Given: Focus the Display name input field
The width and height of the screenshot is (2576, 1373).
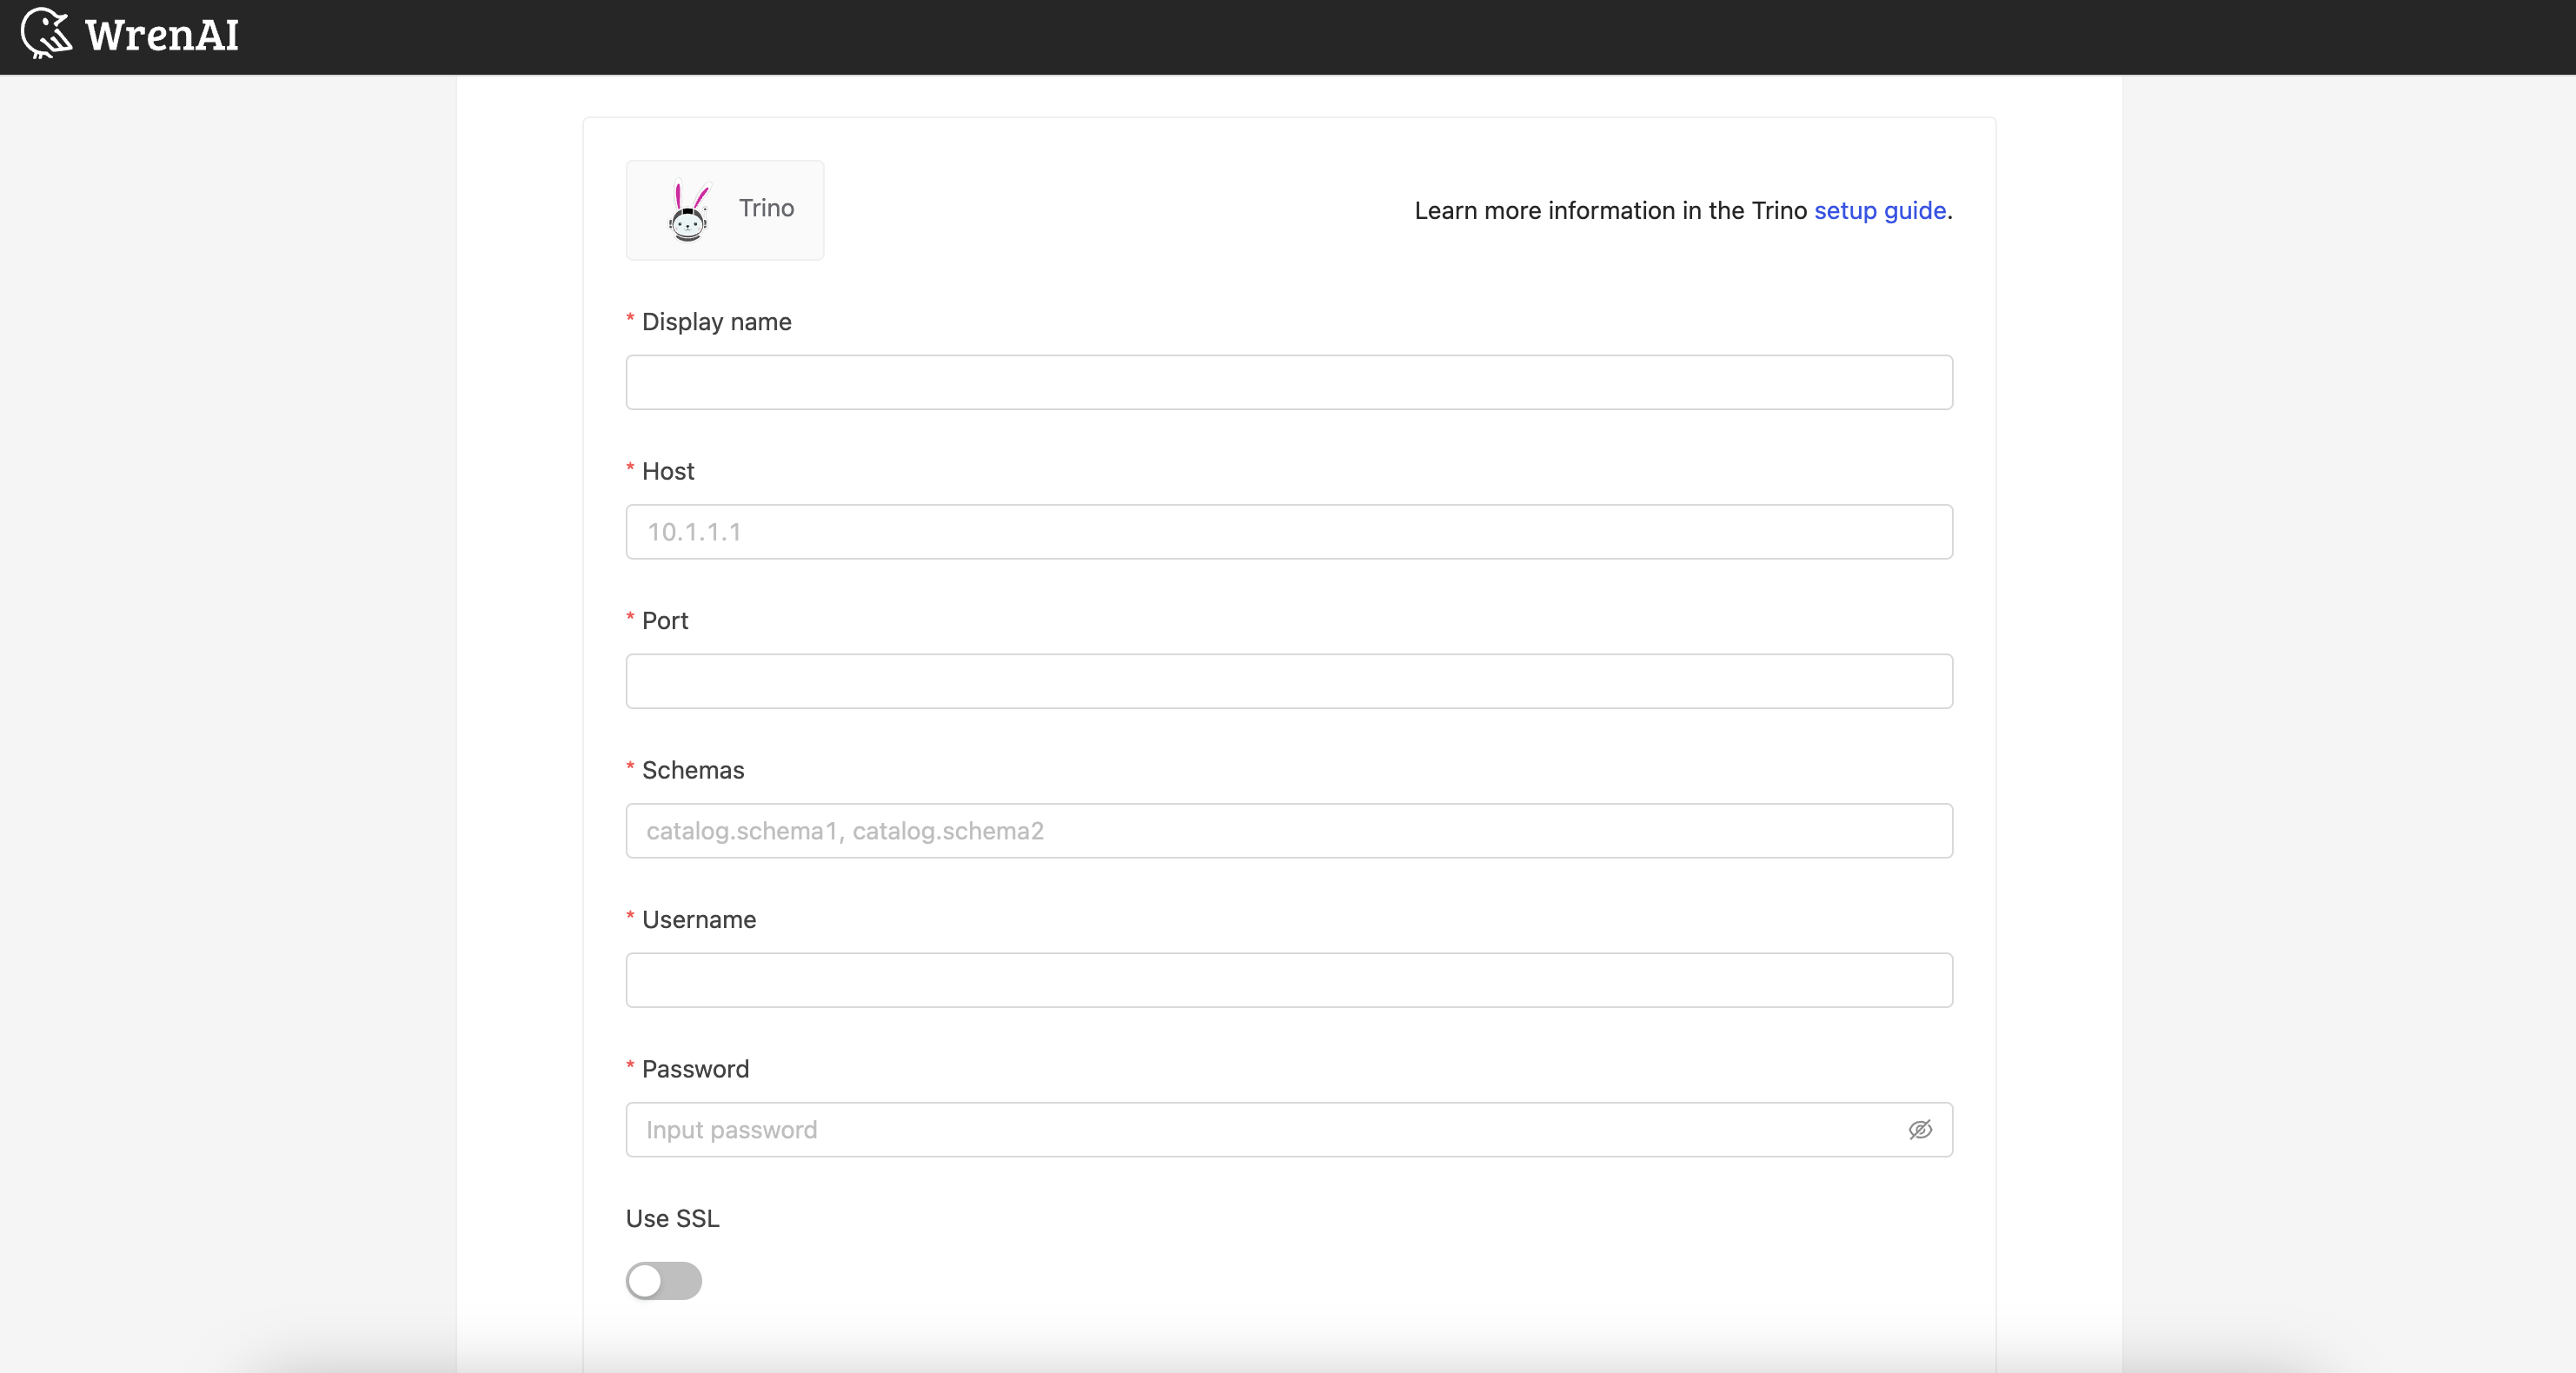Looking at the screenshot, I should tap(1289, 382).
